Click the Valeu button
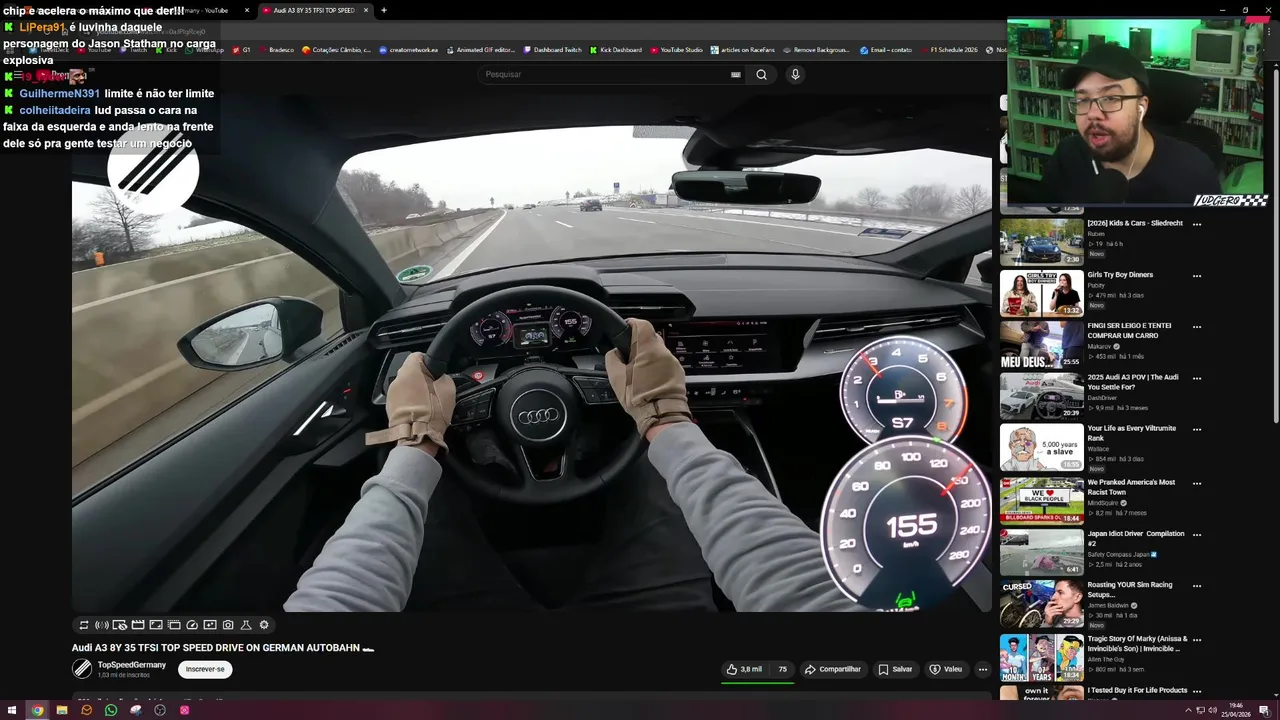Screen dimensions: 1280x720 click(x=945, y=669)
